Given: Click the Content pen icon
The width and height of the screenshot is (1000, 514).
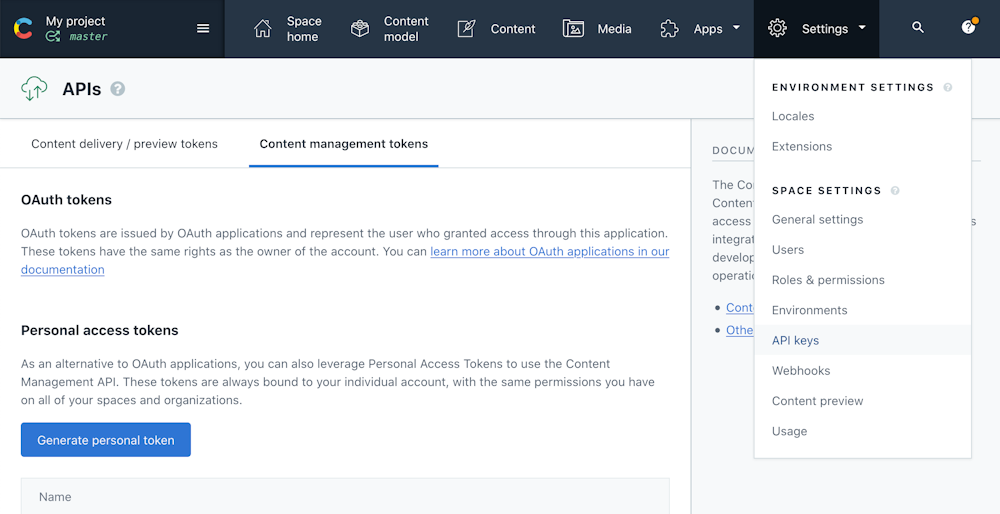Looking at the screenshot, I should pyautogui.click(x=467, y=29).
